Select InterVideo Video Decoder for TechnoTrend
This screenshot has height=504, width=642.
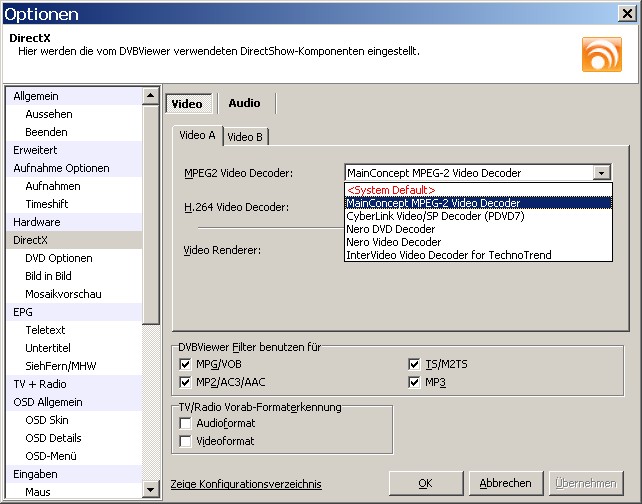pyautogui.click(x=478, y=255)
